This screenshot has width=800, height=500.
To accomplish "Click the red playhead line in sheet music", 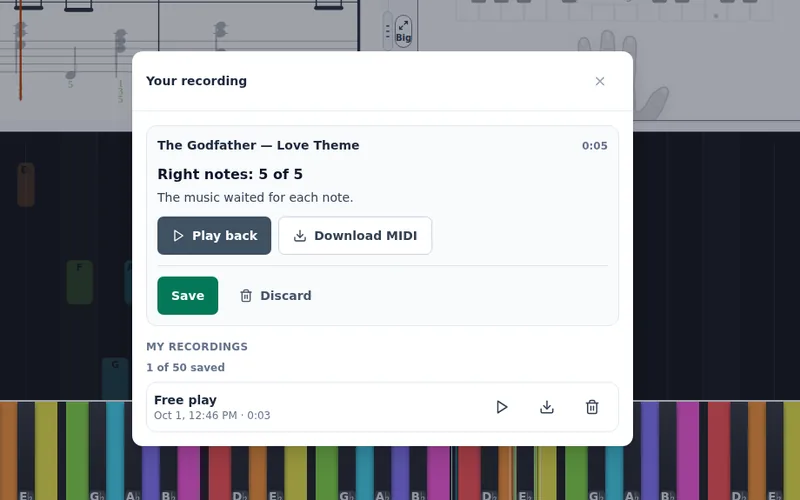I will [x=20, y=51].
